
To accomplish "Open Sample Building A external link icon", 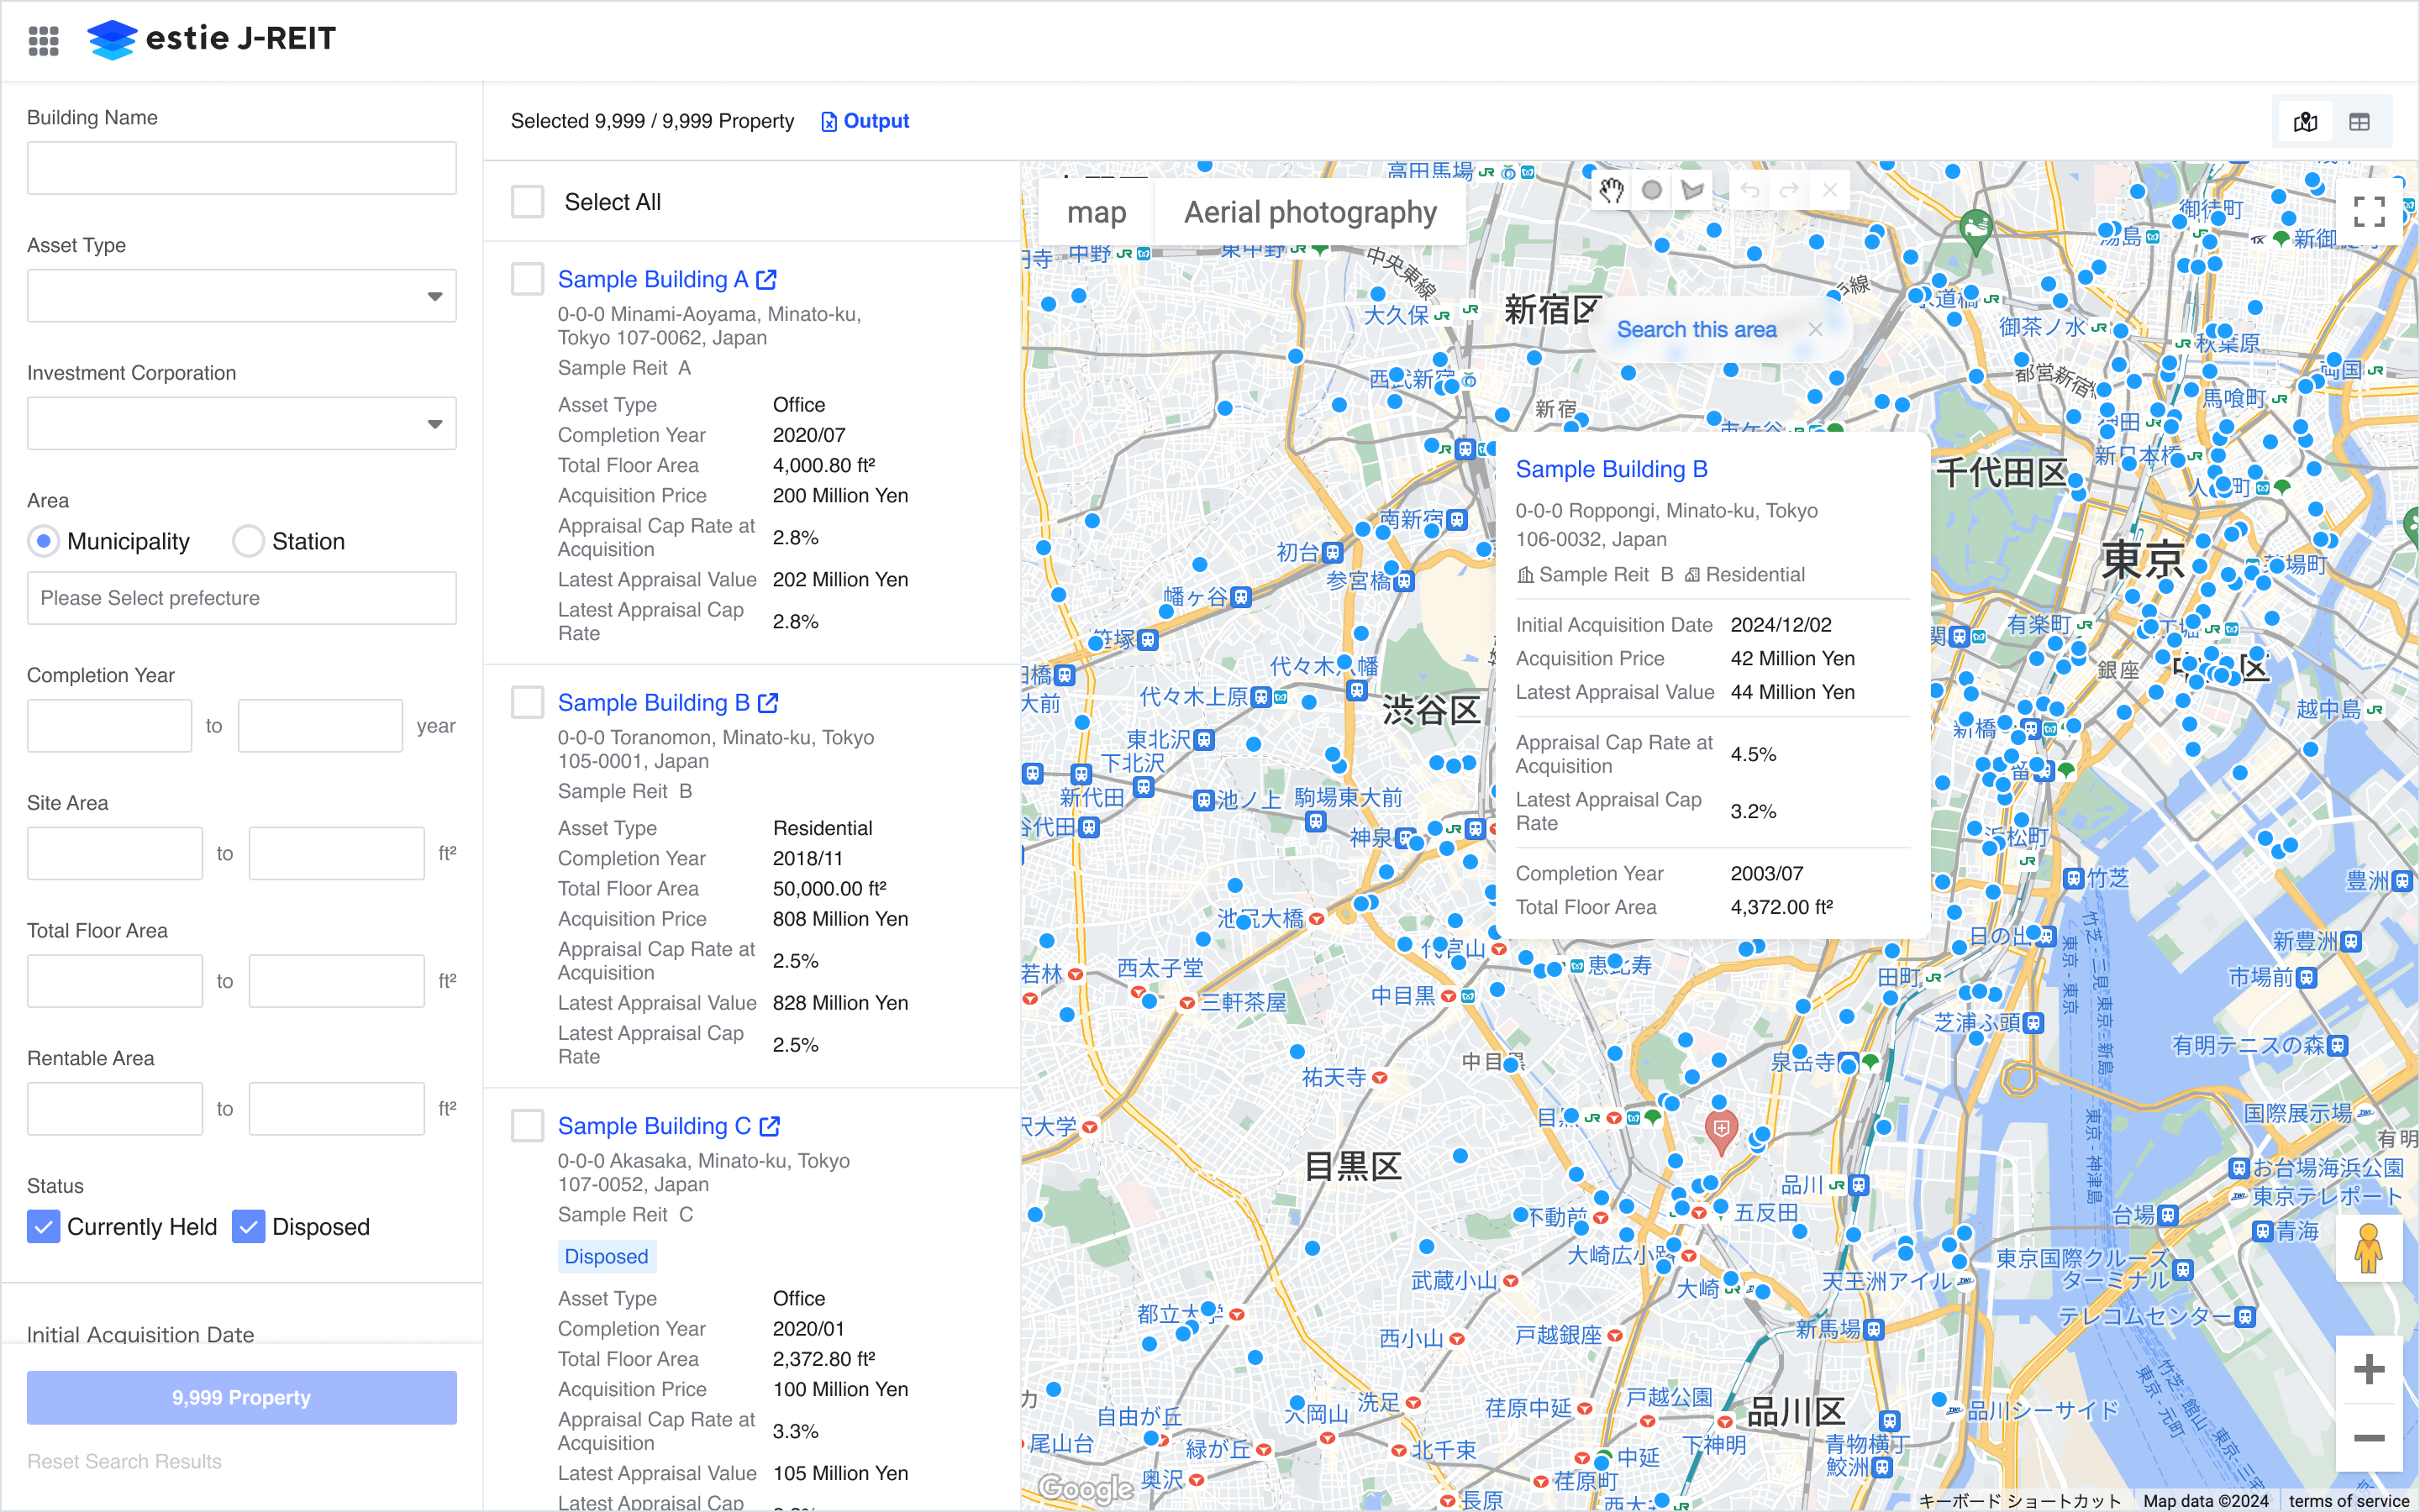I will (767, 280).
